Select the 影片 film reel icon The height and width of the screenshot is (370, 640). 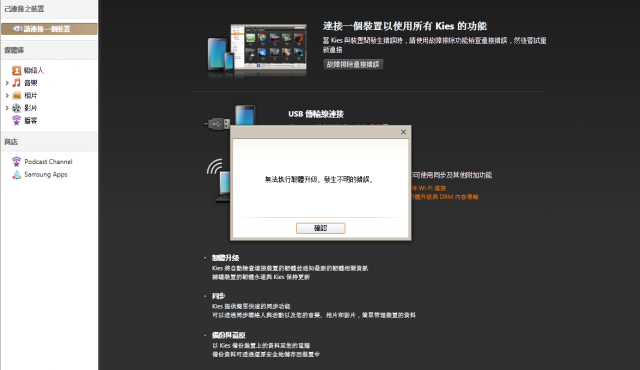coord(16,108)
